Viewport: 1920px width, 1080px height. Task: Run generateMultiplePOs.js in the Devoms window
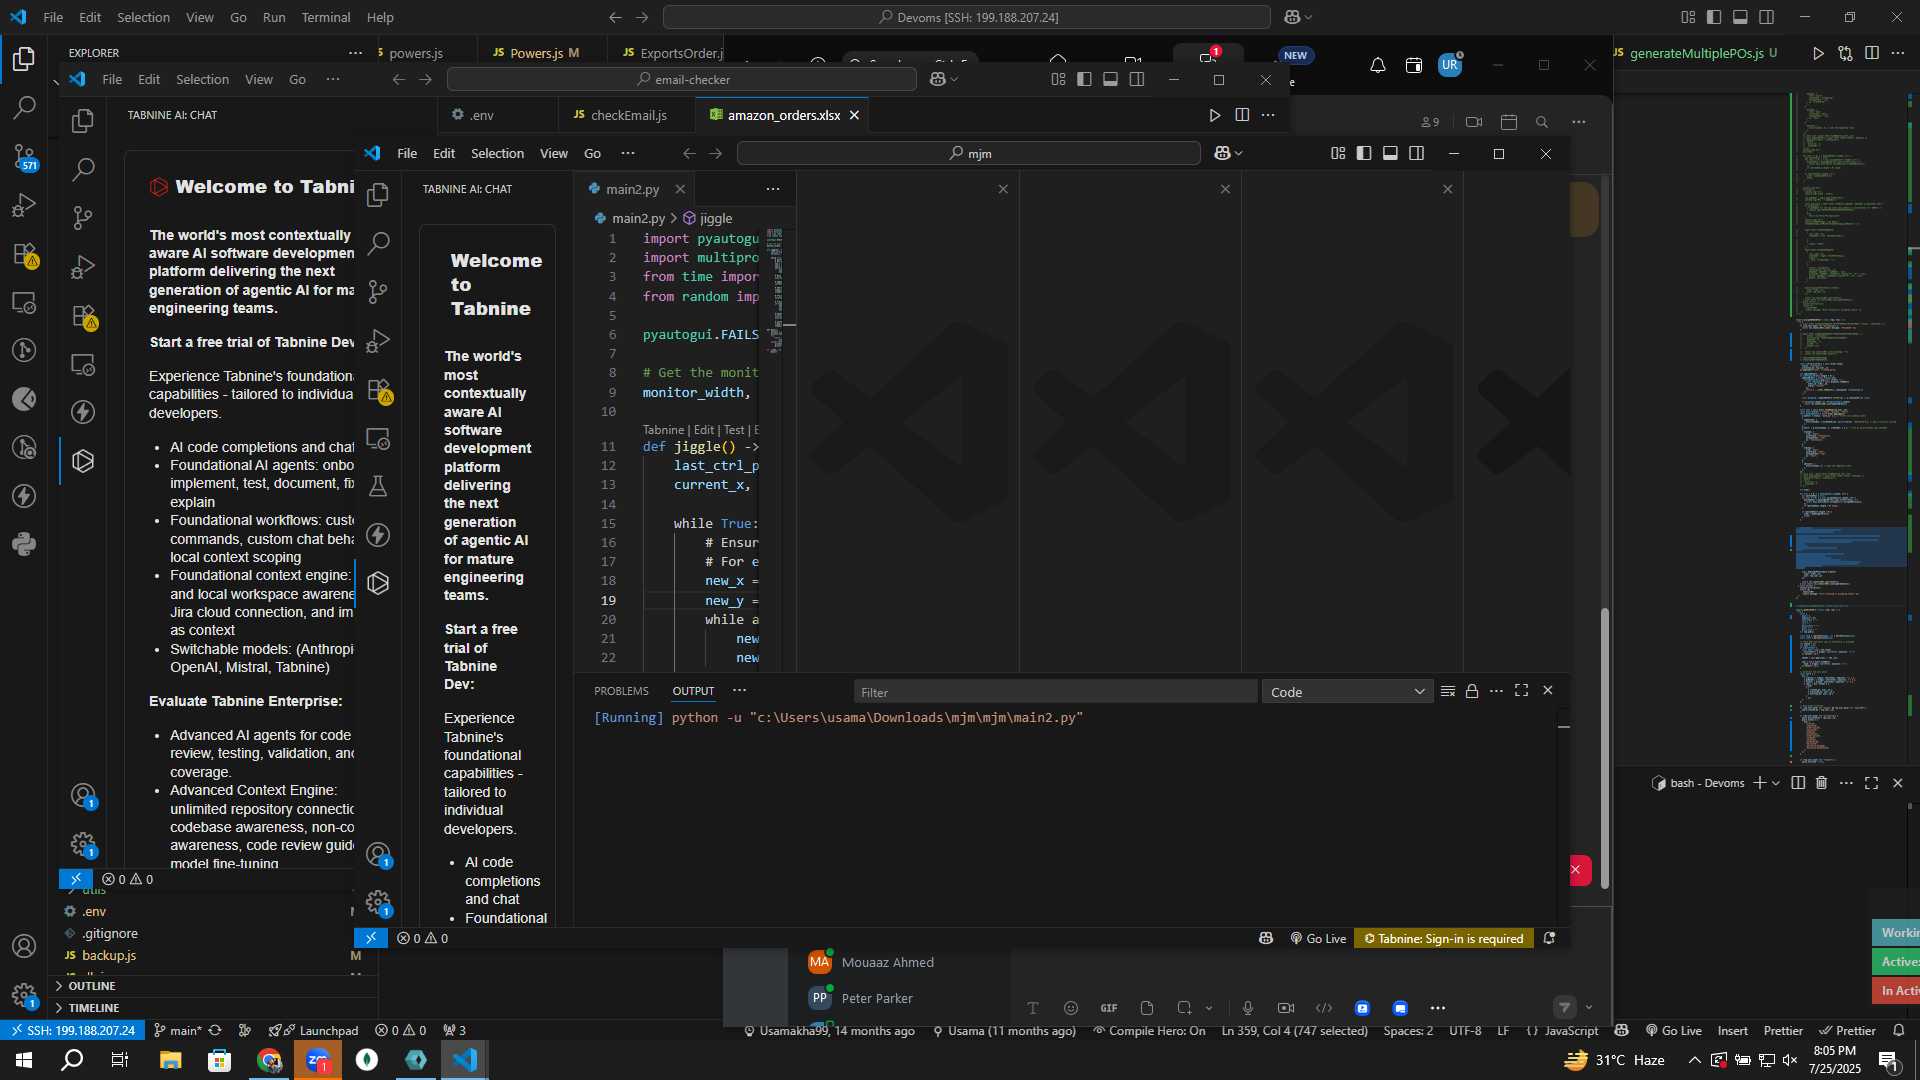[1818, 53]
